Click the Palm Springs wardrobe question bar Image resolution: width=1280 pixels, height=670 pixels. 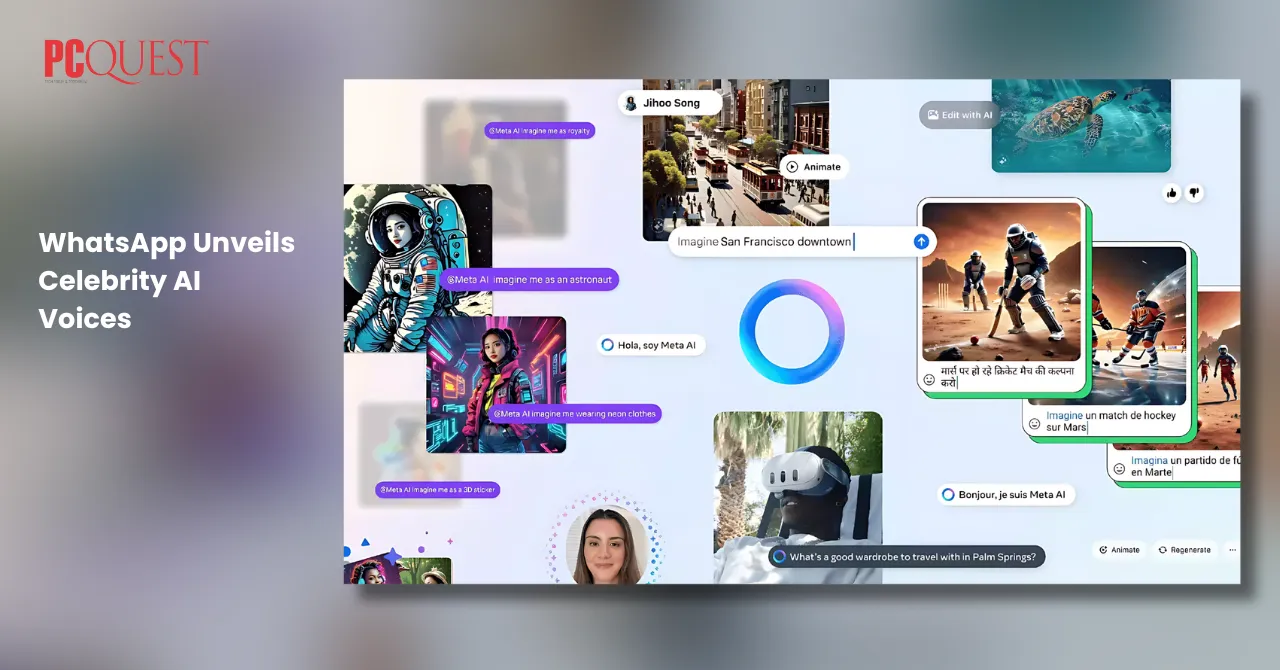[907, 556]
